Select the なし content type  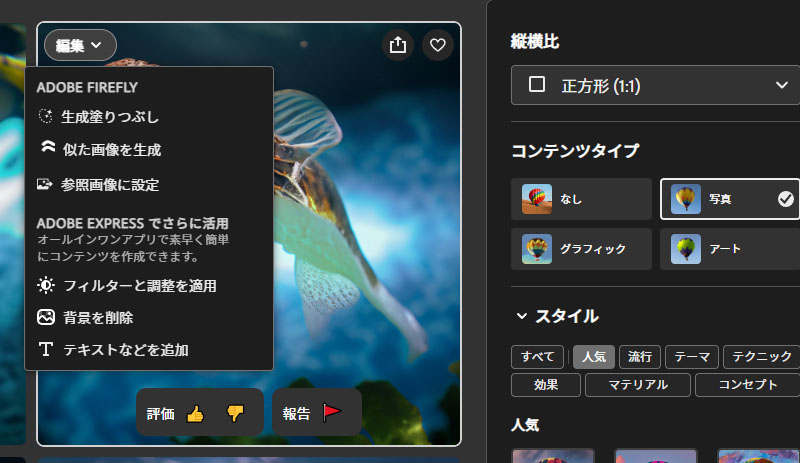(581, 199)
